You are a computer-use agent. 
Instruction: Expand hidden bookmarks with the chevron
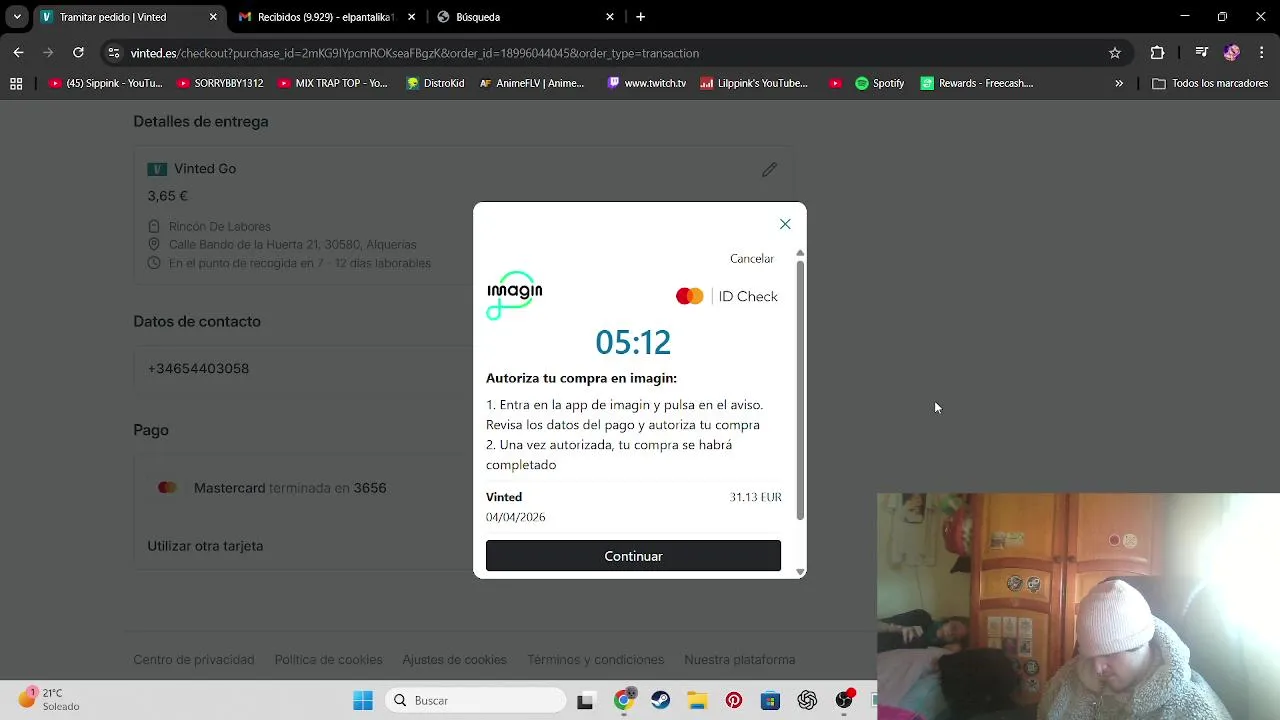[x=1119, y=84]
